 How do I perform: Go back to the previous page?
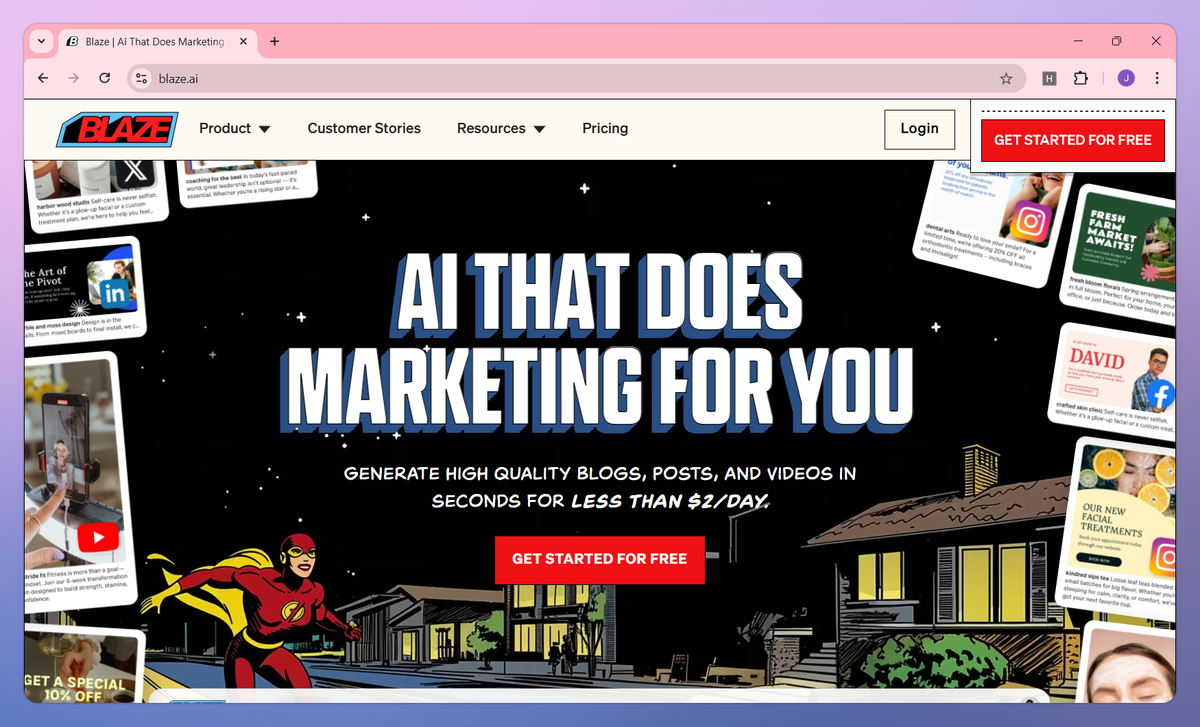[x=42, y=78]
